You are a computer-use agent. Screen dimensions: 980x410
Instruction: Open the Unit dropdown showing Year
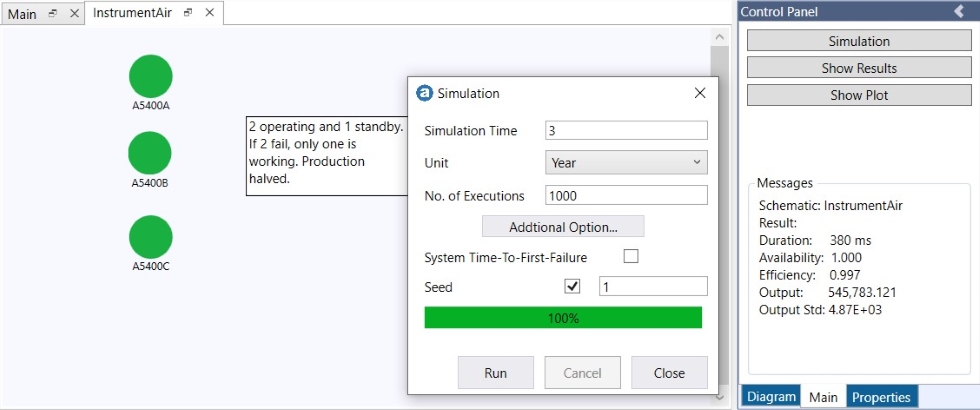click(626, 162)
